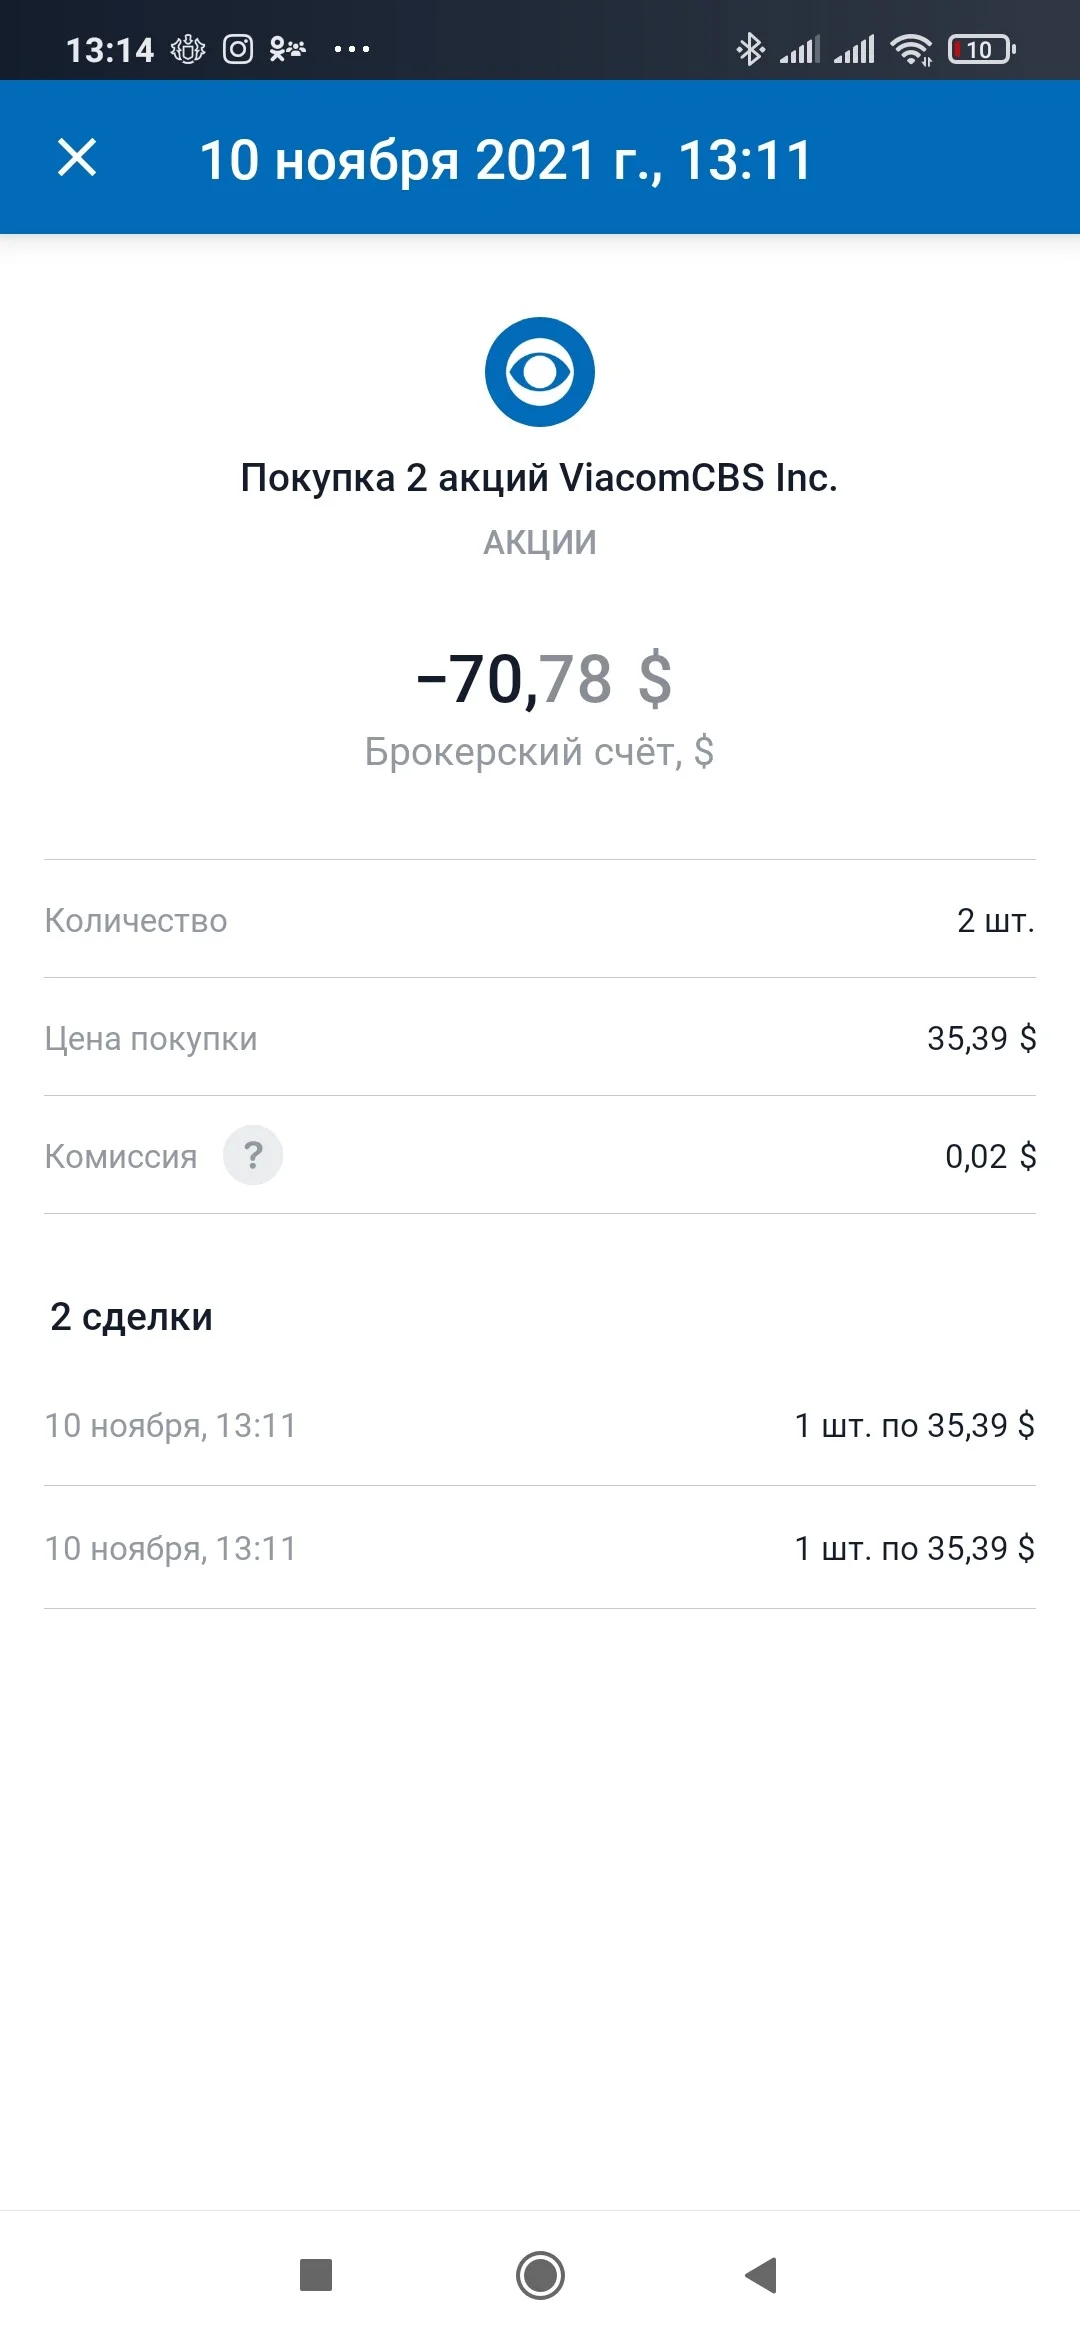Tap the −70,78 $ total amount
The height and width of the screenshot is (2340, 1080).
544,679
